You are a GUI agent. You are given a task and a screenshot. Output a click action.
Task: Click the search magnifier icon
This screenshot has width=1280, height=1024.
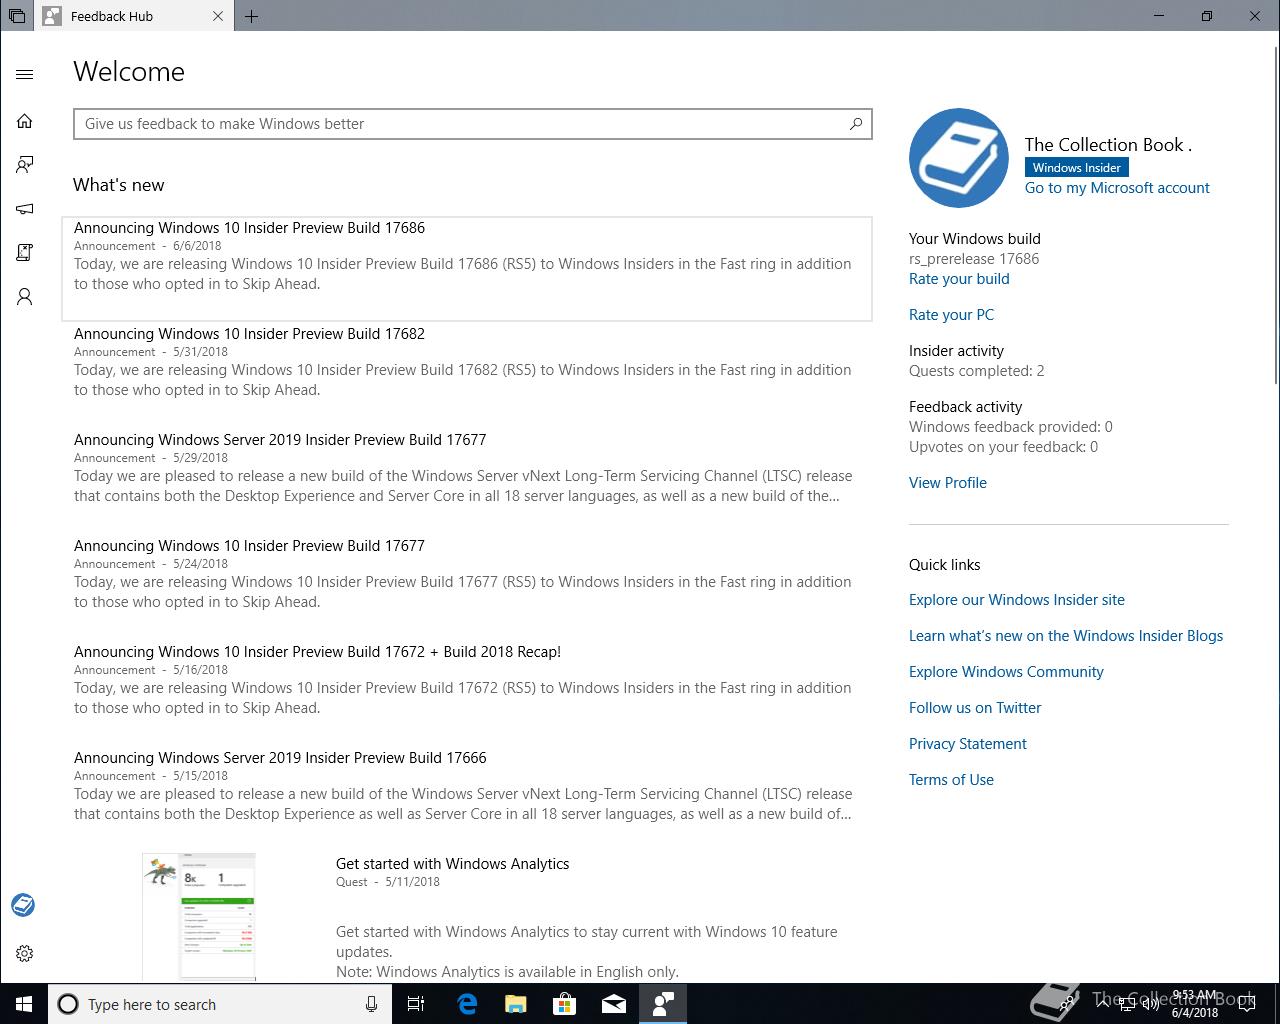[x=856, y=124]
